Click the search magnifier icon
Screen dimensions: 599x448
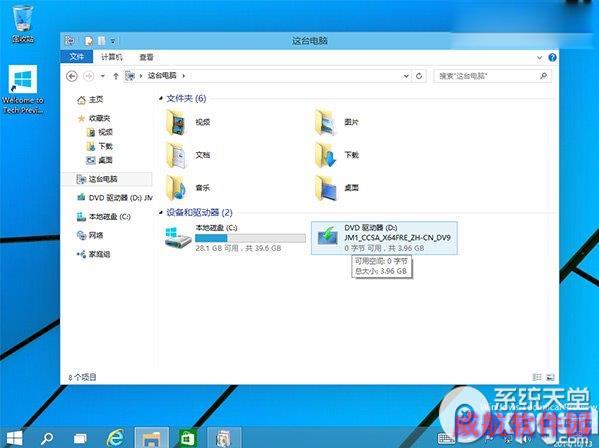pos(543,76)
